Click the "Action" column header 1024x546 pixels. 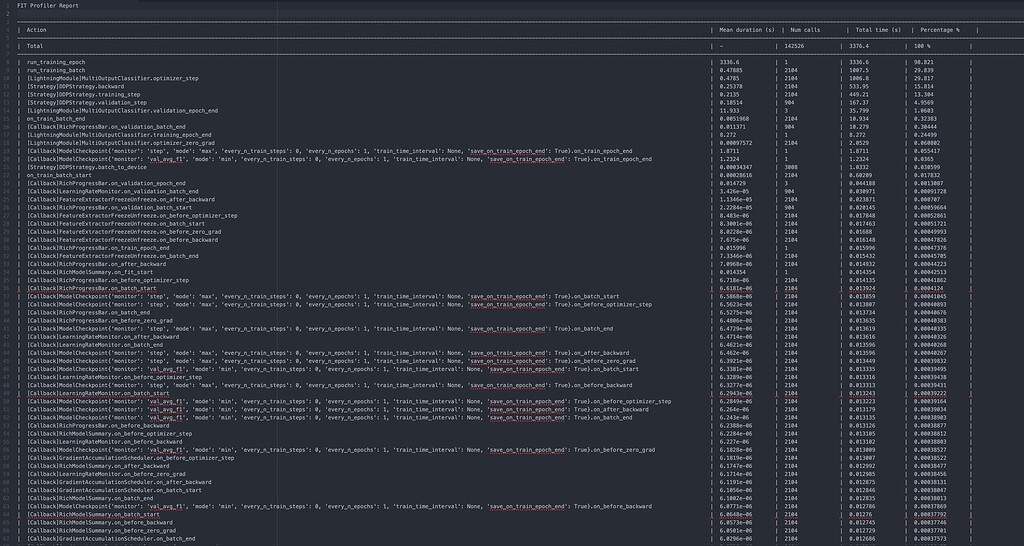[x=36, y=30]
